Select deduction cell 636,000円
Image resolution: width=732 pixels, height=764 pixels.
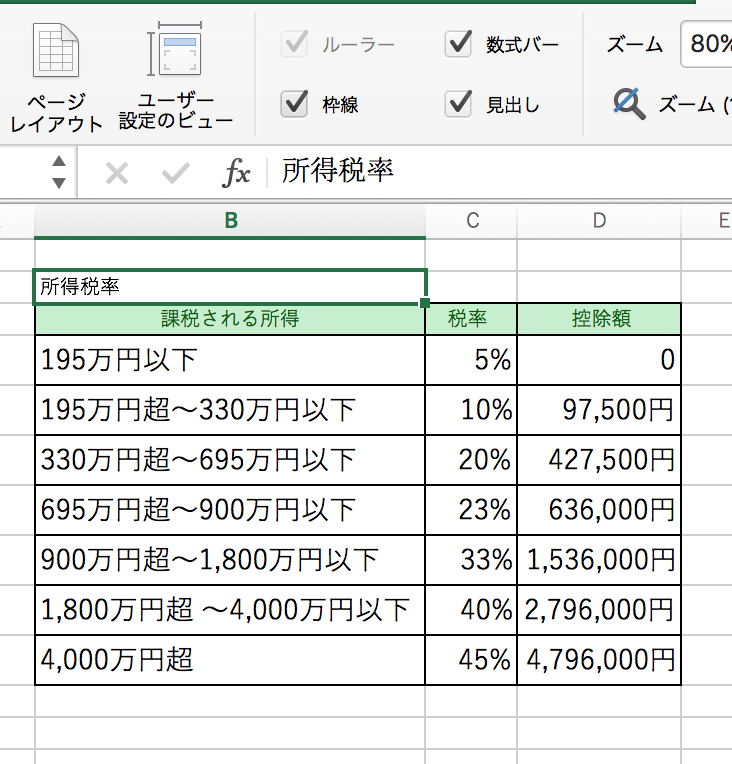point(599,510)
